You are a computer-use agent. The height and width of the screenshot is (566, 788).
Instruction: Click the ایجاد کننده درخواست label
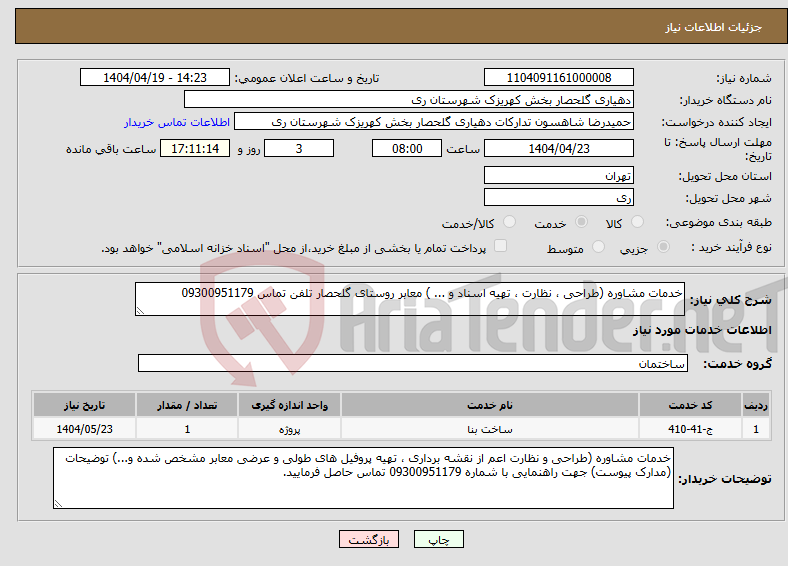[x=717, y=123]
